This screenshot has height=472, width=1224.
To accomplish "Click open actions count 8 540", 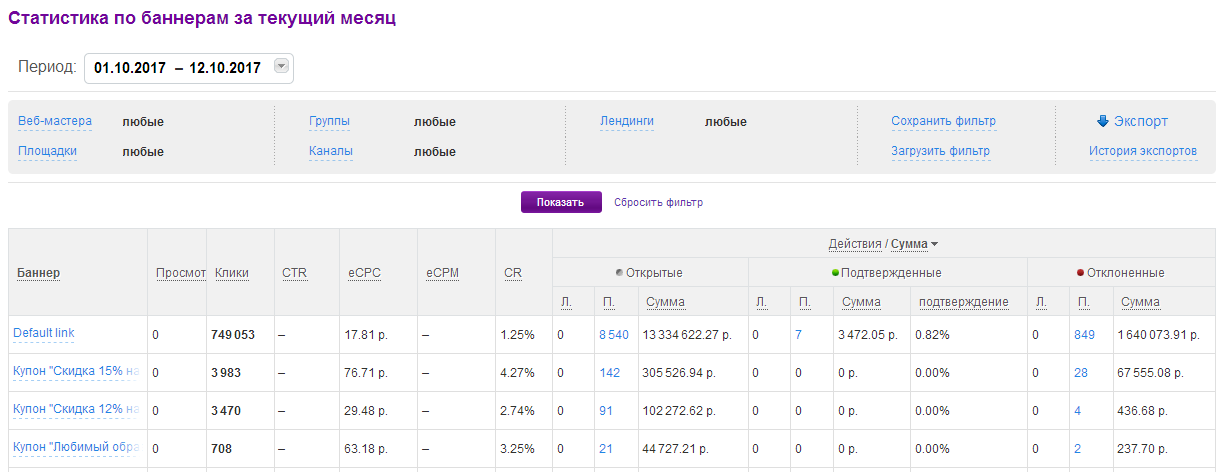I will coord(614,335).
